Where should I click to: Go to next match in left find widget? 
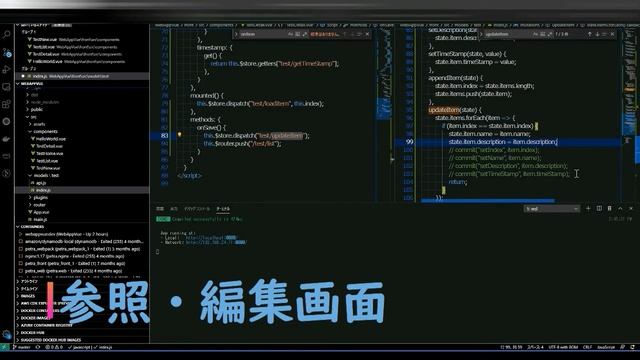[x=352, y=34]
